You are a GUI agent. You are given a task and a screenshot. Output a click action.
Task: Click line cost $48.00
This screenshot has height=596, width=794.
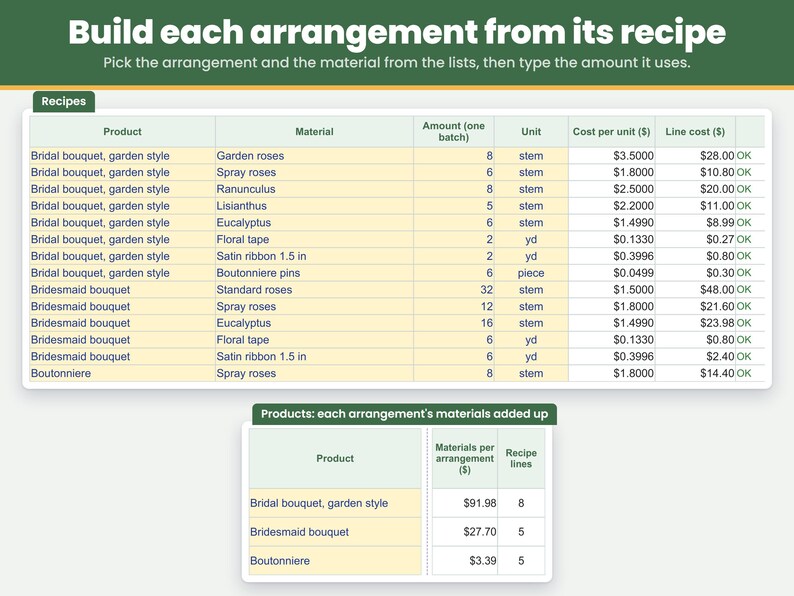(695, 290)
